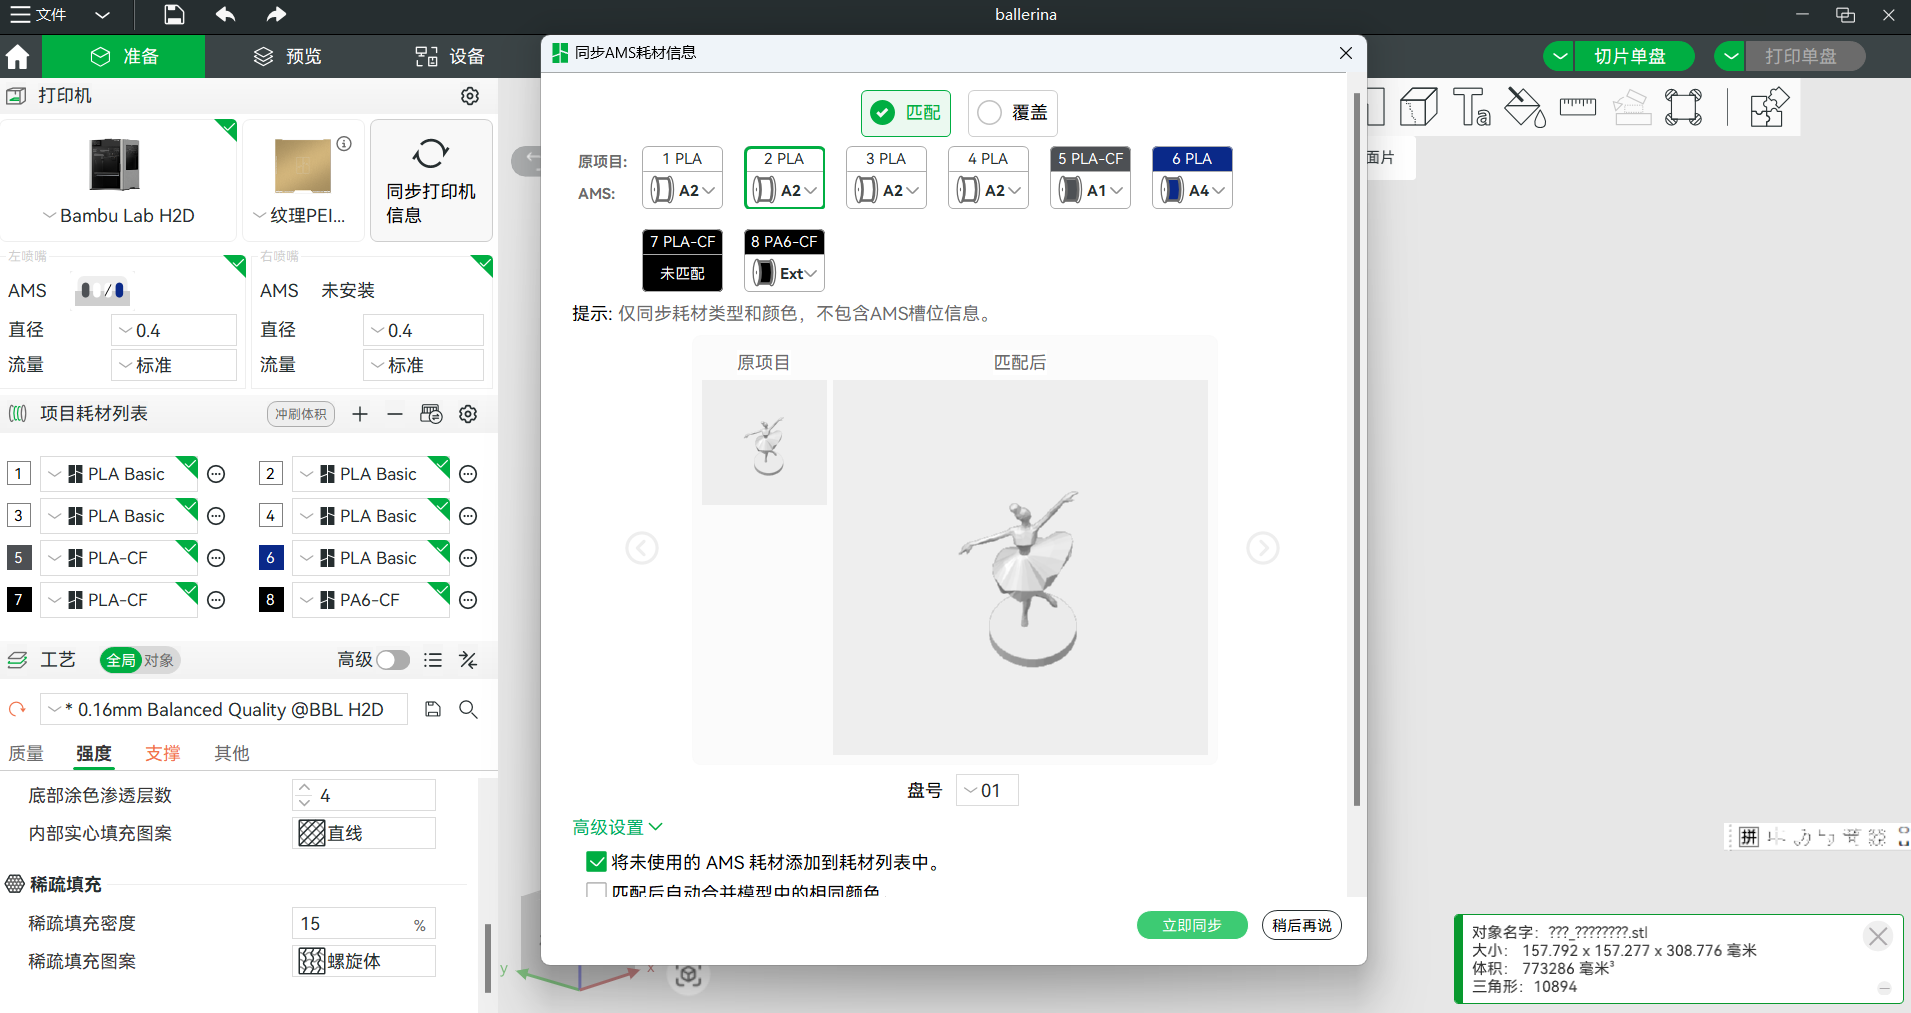Viewport: 1911px width, 1013px height.
Task: Open AMS slot dropdown for 2 PLA
Action: [x=785, y=190]
